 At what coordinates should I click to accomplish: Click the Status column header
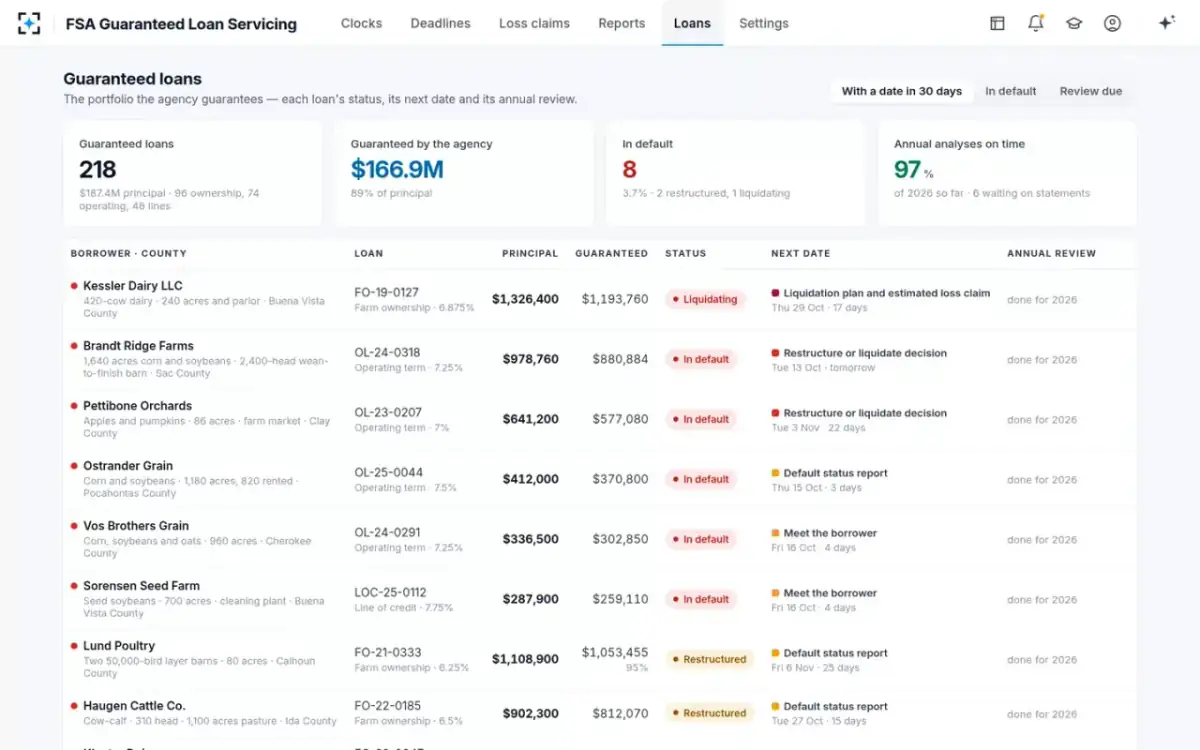pyautogui.click(x=686, y=254)
